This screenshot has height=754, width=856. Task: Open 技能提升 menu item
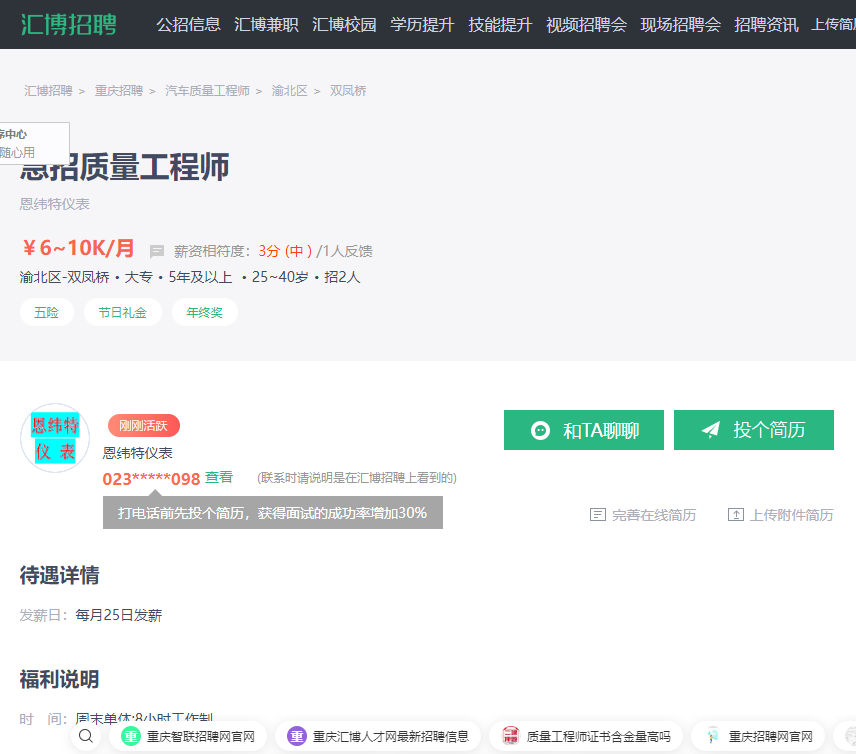coord(500,25)
